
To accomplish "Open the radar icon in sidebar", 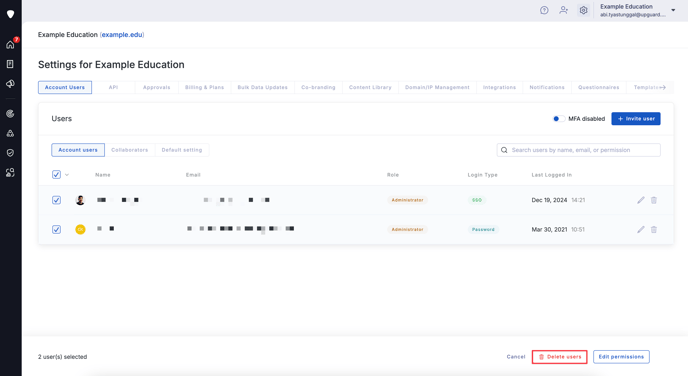I will (x=10, y=114).
